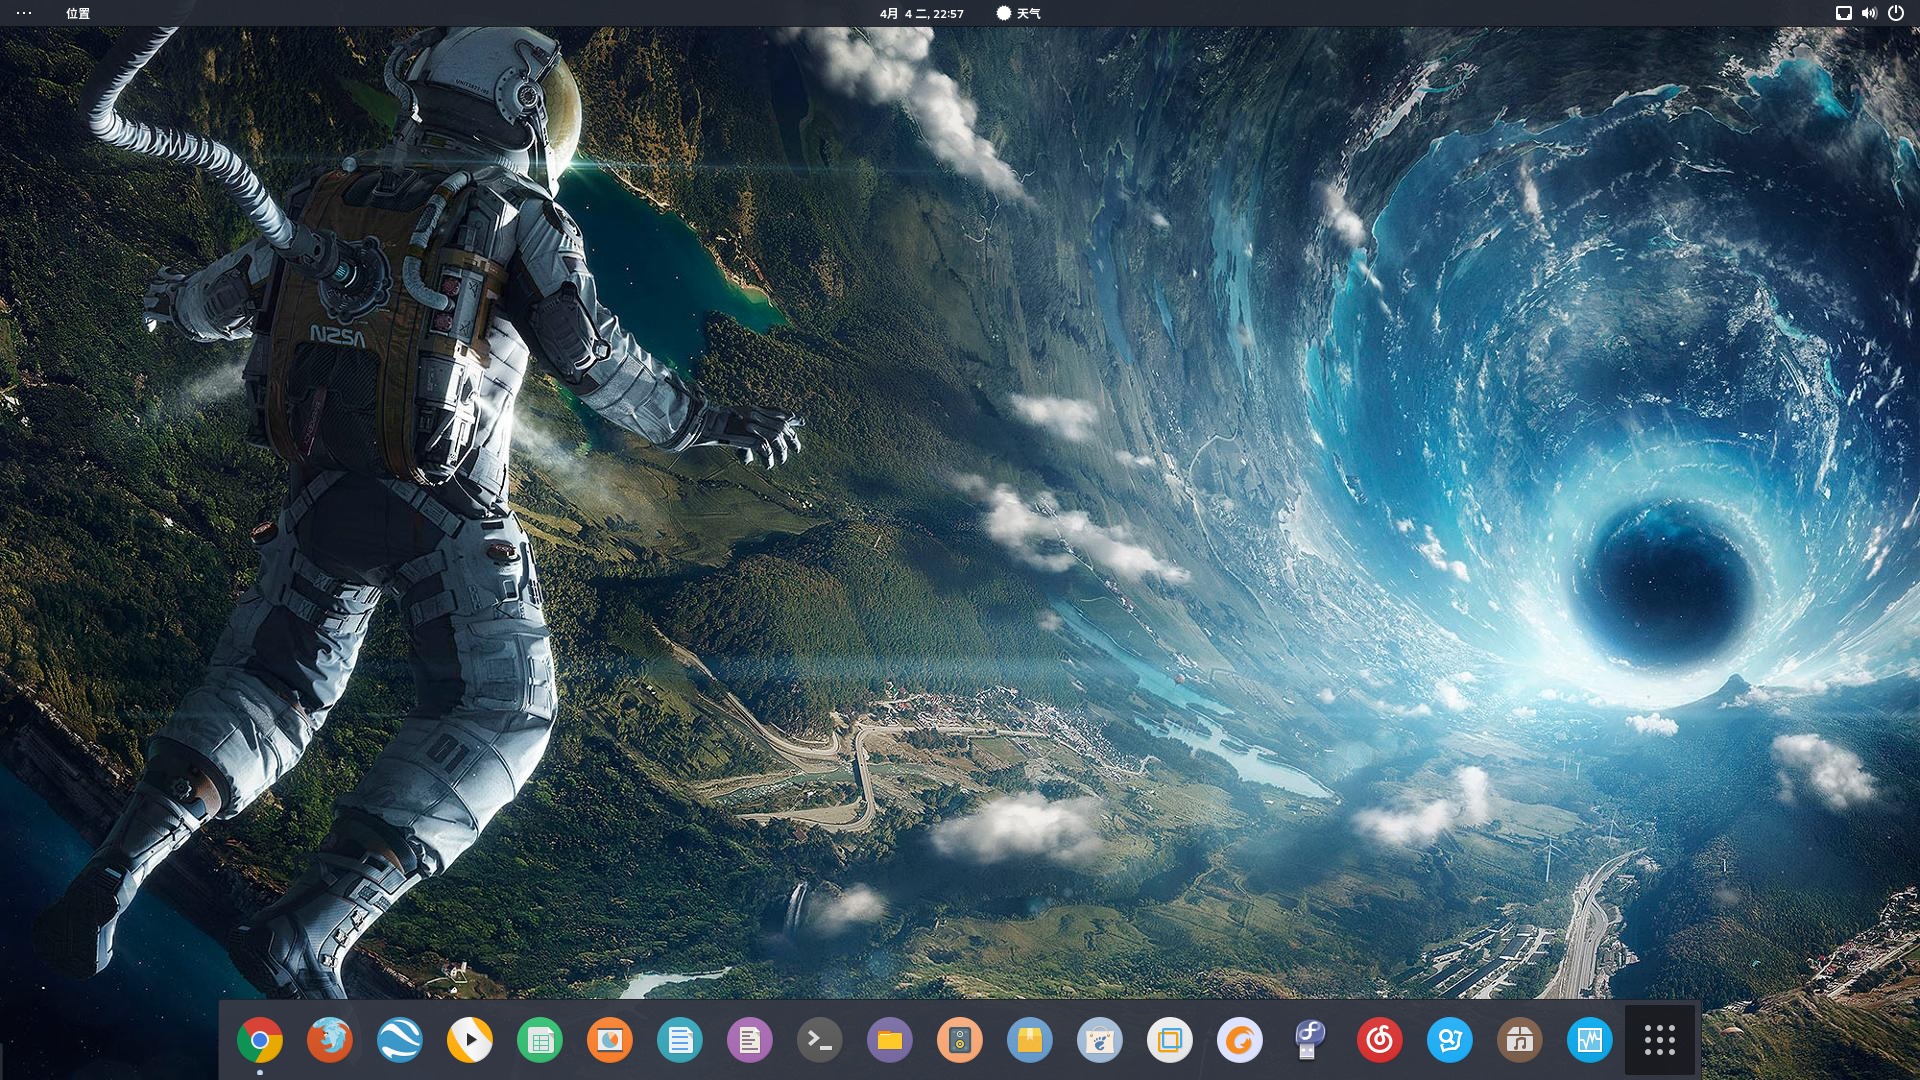Open the purple file manager icon
The image size is (1920, 1080).
[x=889, y=1041]
